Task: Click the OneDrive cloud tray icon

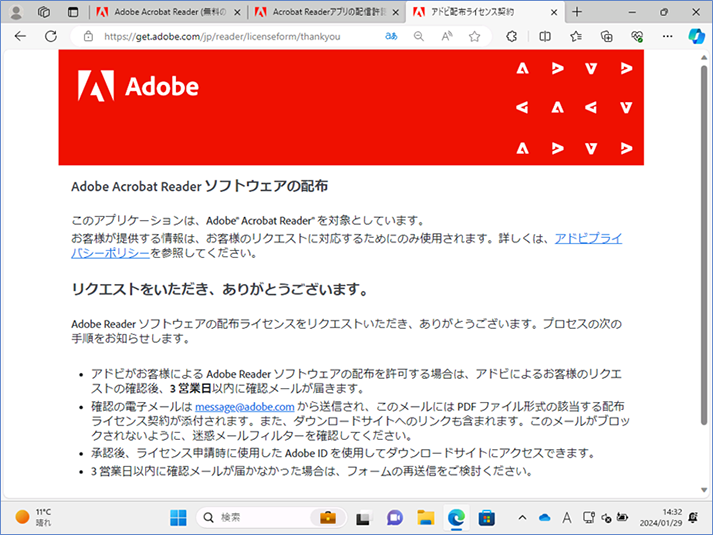Action: [544, 517]
